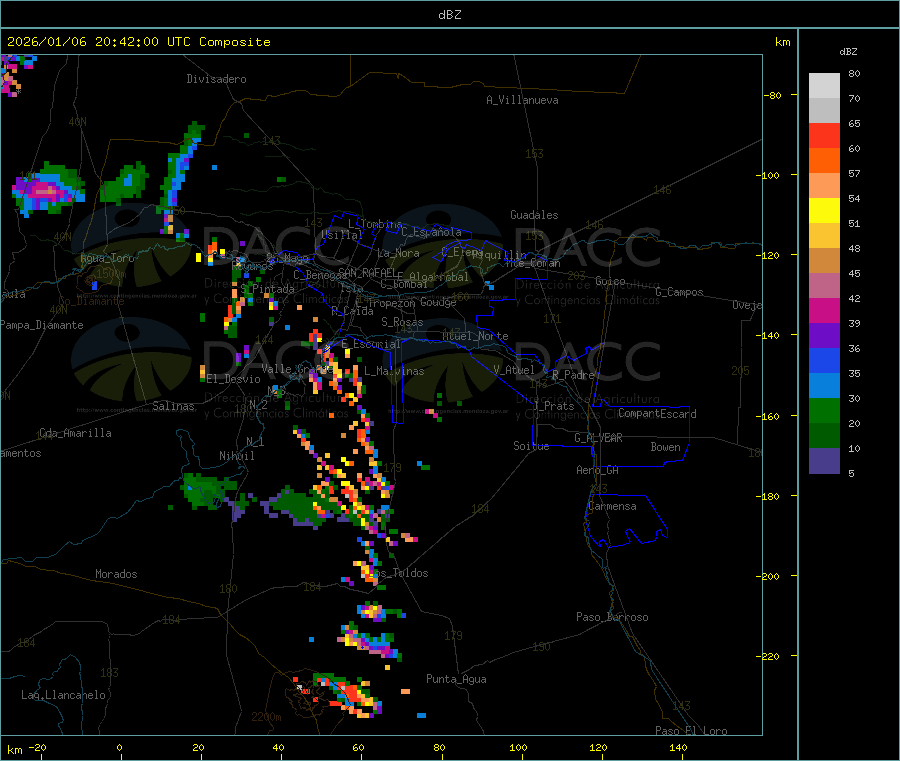Click the -200 km vertical axis tick
The image size is (900, 761).
tap(770, 576)
